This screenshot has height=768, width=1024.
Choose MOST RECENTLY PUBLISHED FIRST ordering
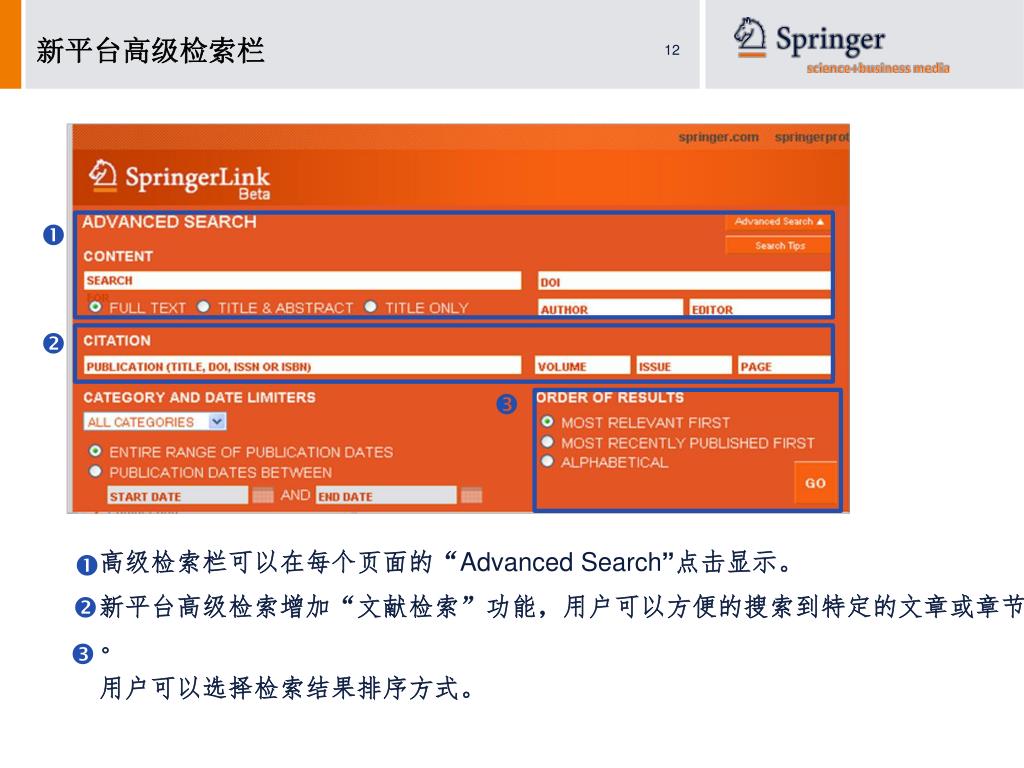point(547,441)
